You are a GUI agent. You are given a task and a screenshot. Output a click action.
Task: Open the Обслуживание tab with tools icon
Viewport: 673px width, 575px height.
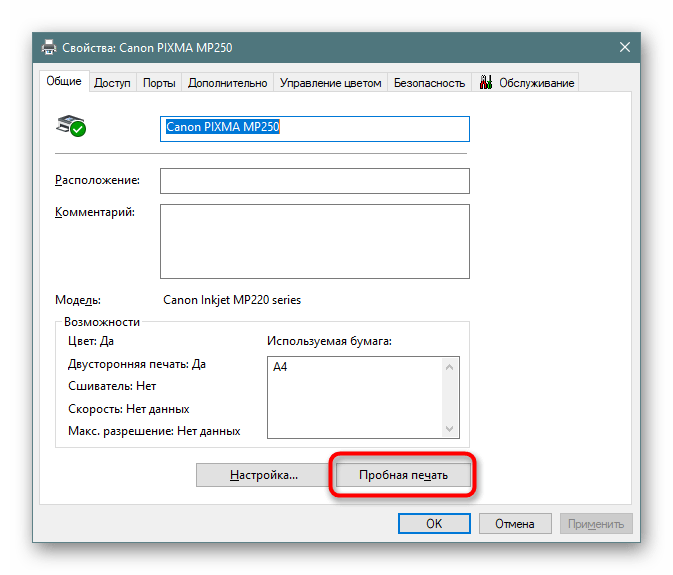point(527,84)
